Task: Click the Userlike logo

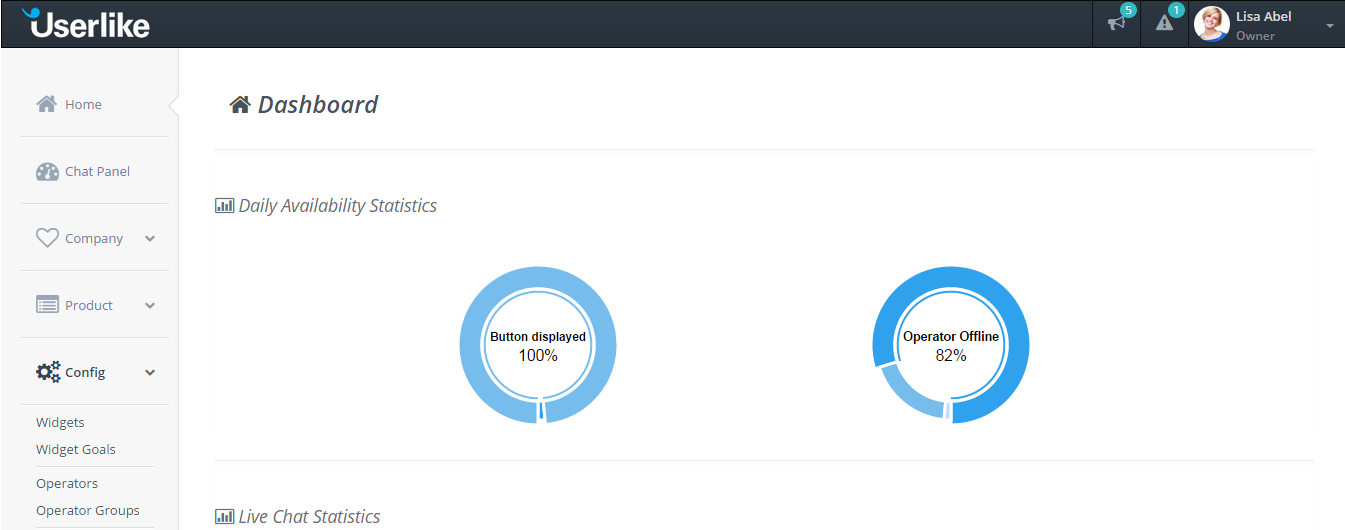Action: coord(86,22)
